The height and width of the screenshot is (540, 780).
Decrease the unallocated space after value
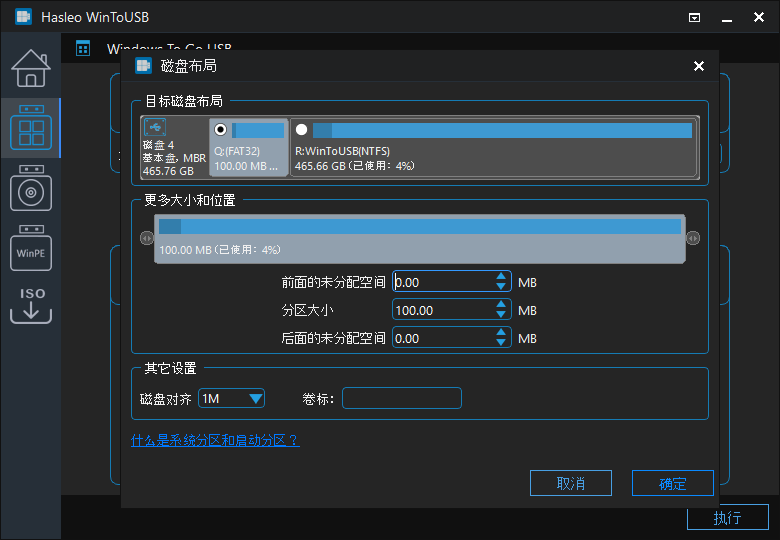coord(501,343)
